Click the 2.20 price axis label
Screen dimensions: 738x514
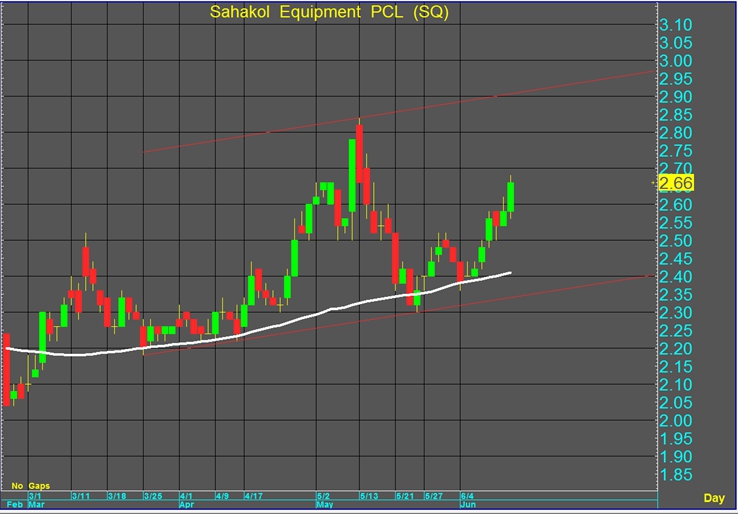676,349
